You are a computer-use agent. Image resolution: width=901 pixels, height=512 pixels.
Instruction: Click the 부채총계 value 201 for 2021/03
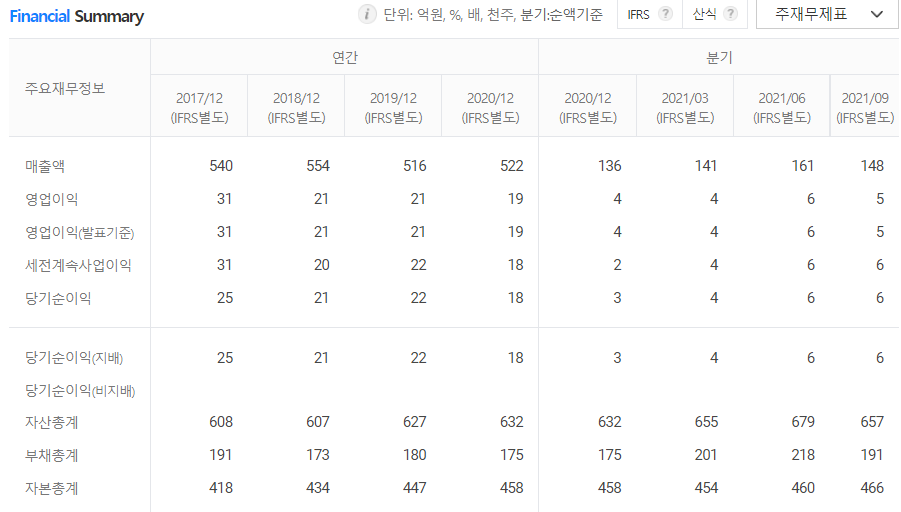tap(706, 455)
